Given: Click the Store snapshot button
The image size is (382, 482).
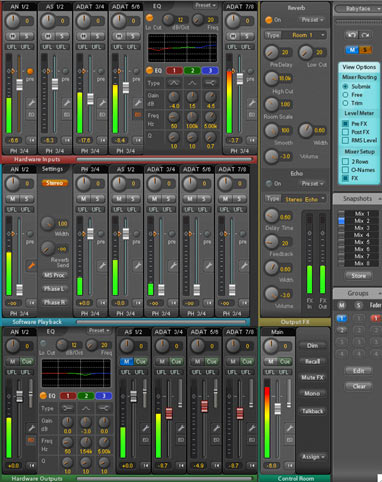Looking at the screenshot, I should (x=358, y=276).
